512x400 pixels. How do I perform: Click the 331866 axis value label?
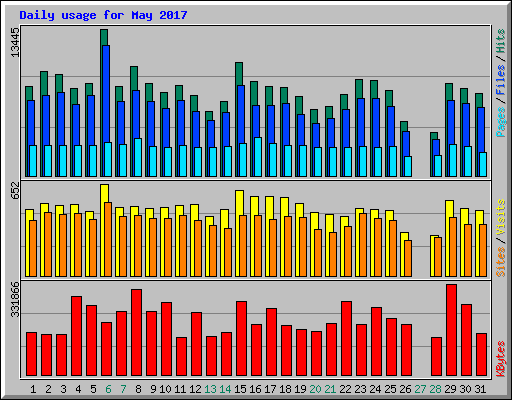coord(15,299)
